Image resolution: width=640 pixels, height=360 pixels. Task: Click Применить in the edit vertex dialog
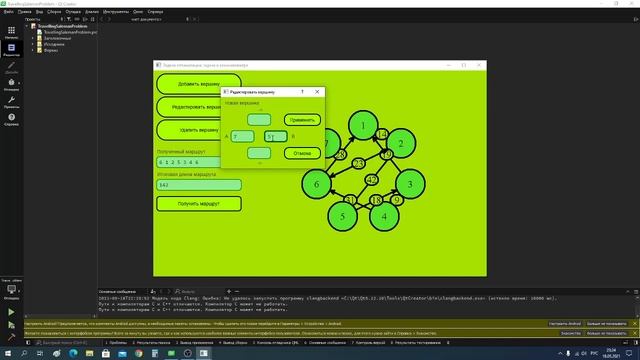coord(302,120)
